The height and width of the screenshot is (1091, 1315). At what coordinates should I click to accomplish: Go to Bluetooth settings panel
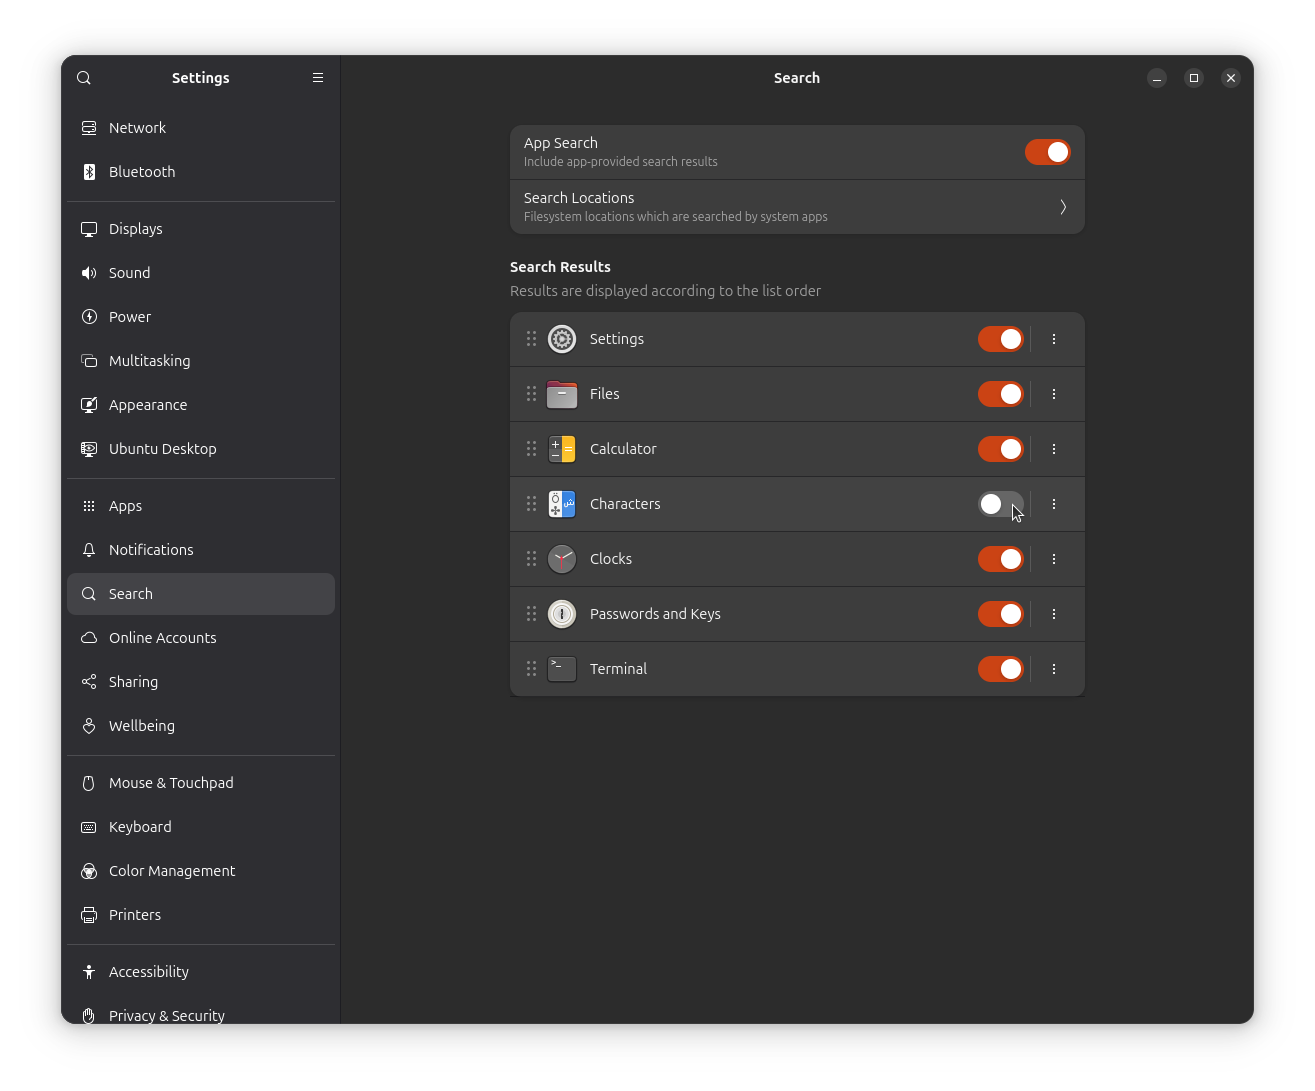[x=142, y=172]
